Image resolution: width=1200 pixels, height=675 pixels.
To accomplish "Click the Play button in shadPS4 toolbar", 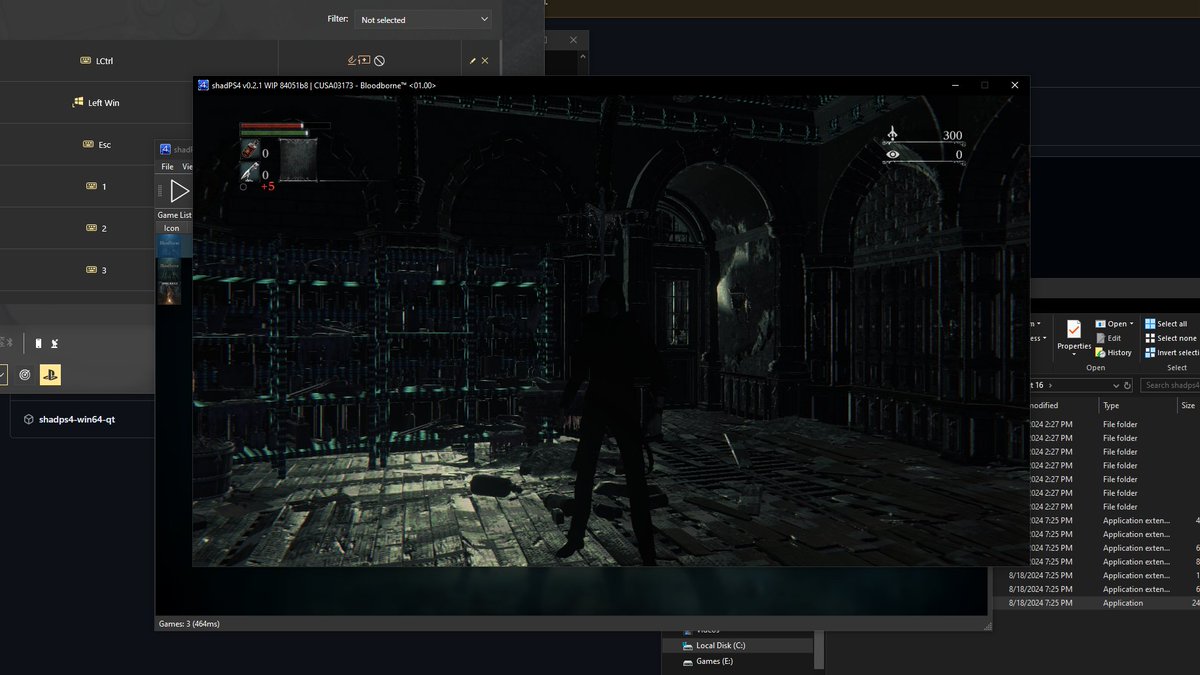I will (x=180, y=190).
